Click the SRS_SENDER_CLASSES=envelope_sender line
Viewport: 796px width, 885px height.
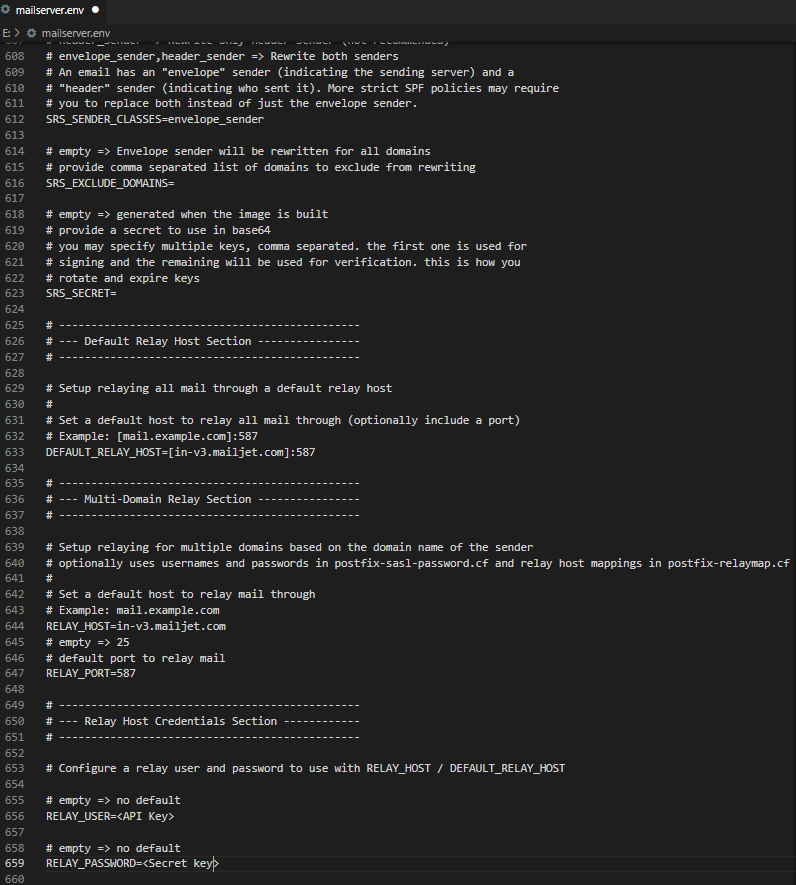(154, 119)
